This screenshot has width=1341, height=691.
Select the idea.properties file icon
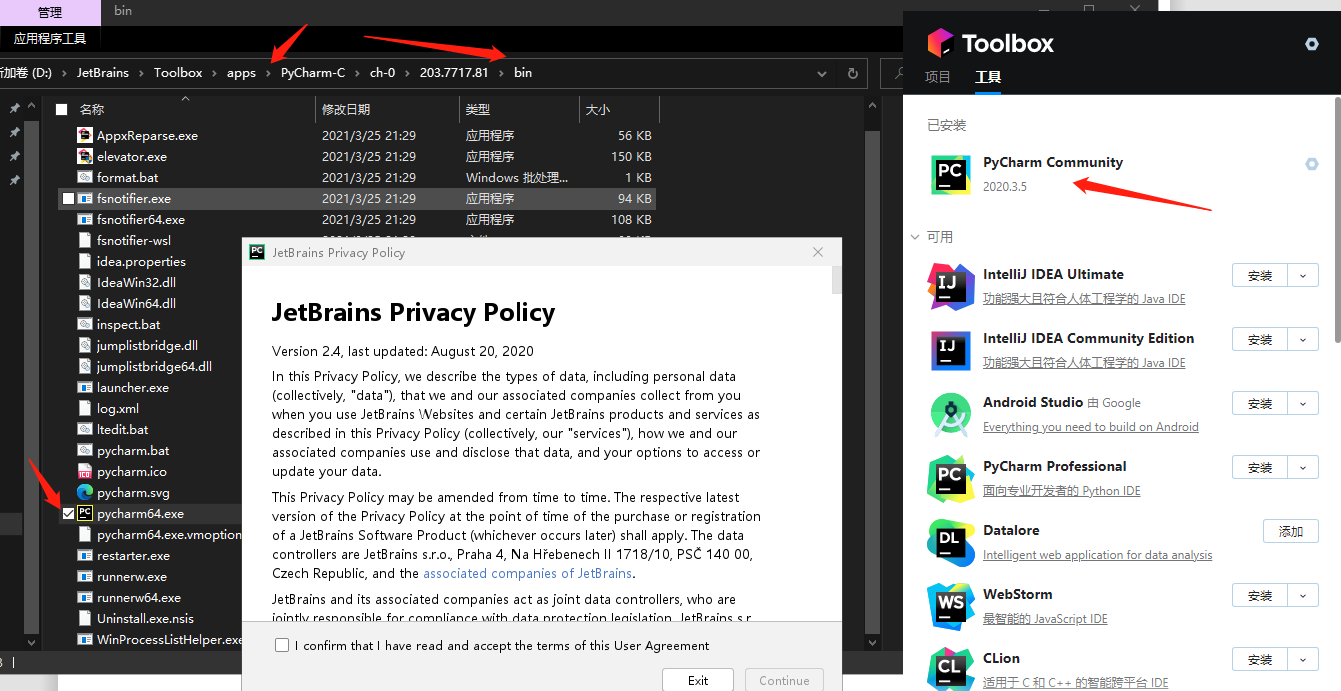point(85,261)
